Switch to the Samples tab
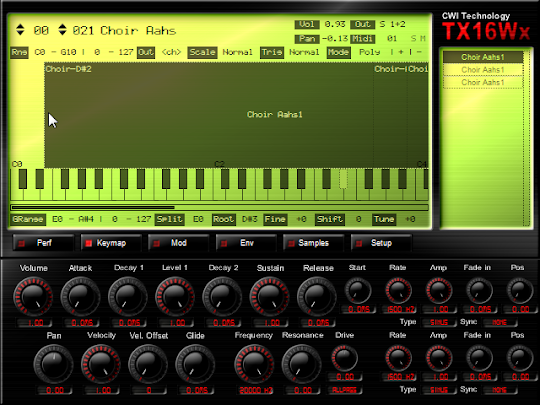The image size is (540, 405). [313, 243]
